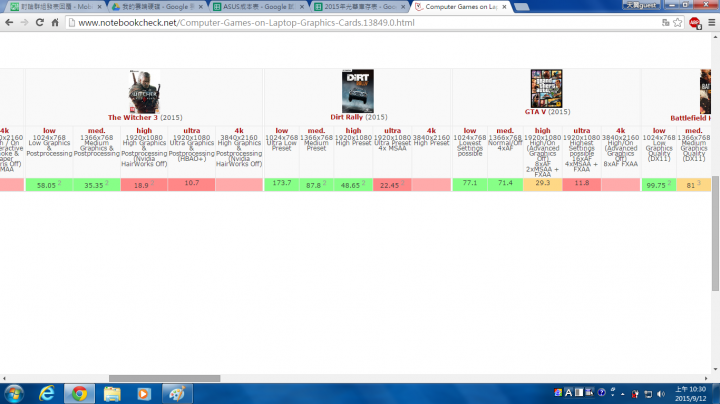Viewport: 720px width, 404px height.
Task: Click the browser forward arrow
Action: 24,22
